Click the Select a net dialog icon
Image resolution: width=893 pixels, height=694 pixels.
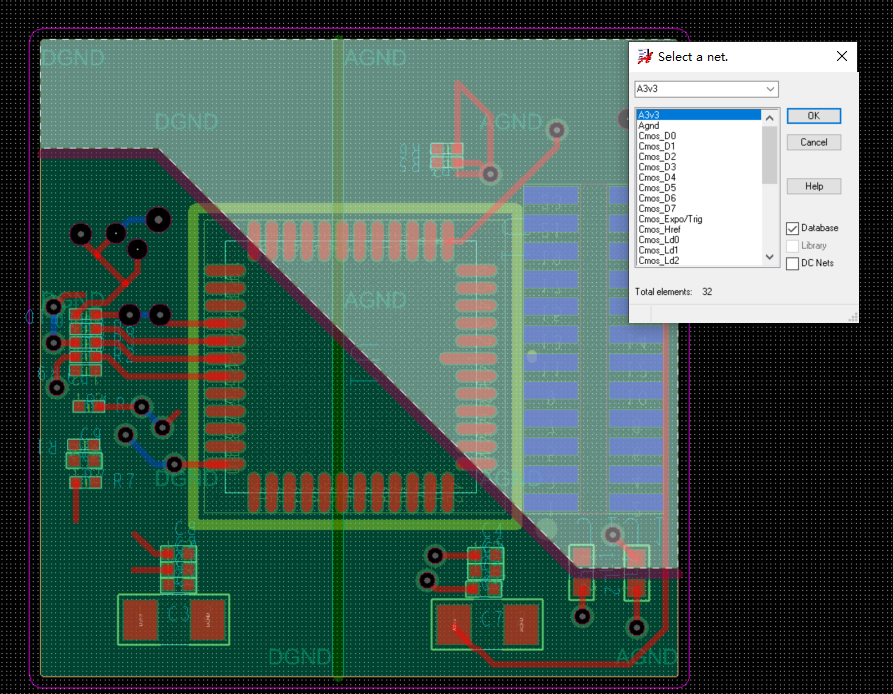point(643,57)
